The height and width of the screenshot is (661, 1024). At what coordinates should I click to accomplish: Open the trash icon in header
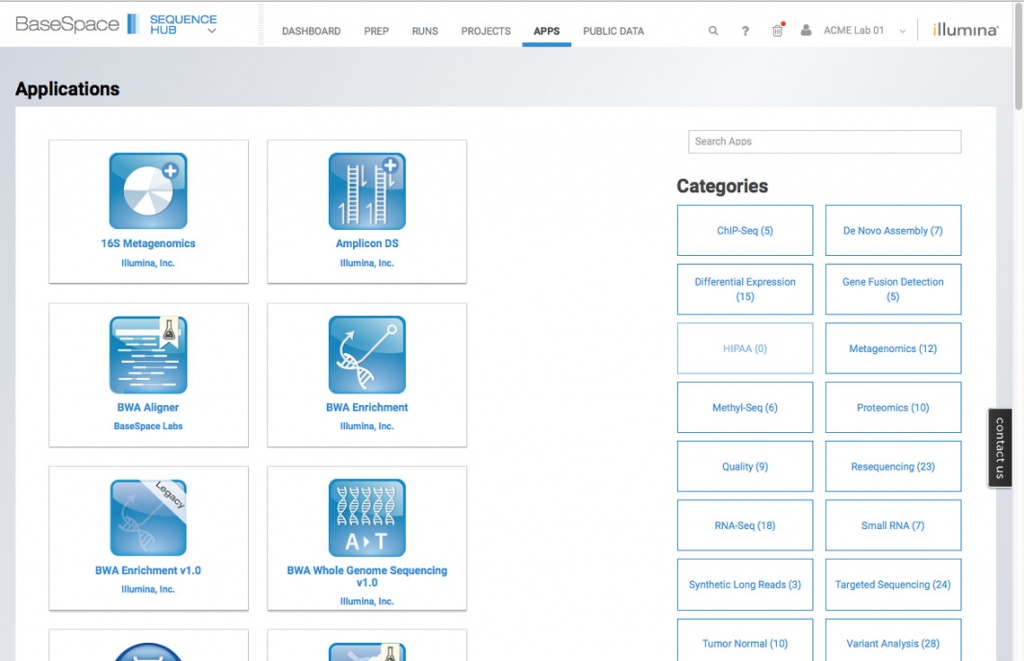click(x=777, y=30)
